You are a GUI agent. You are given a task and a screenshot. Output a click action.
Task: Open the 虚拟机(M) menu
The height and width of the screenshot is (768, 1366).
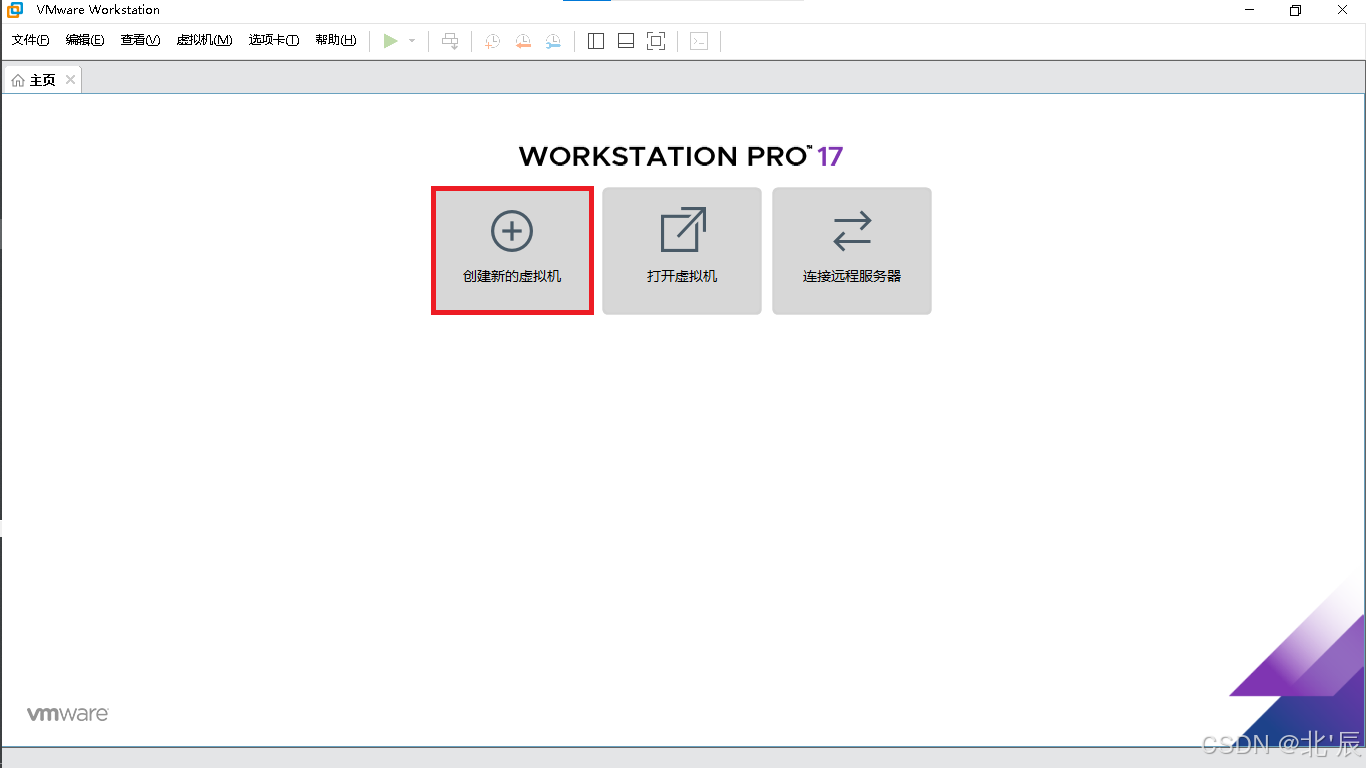pos(204,40)
